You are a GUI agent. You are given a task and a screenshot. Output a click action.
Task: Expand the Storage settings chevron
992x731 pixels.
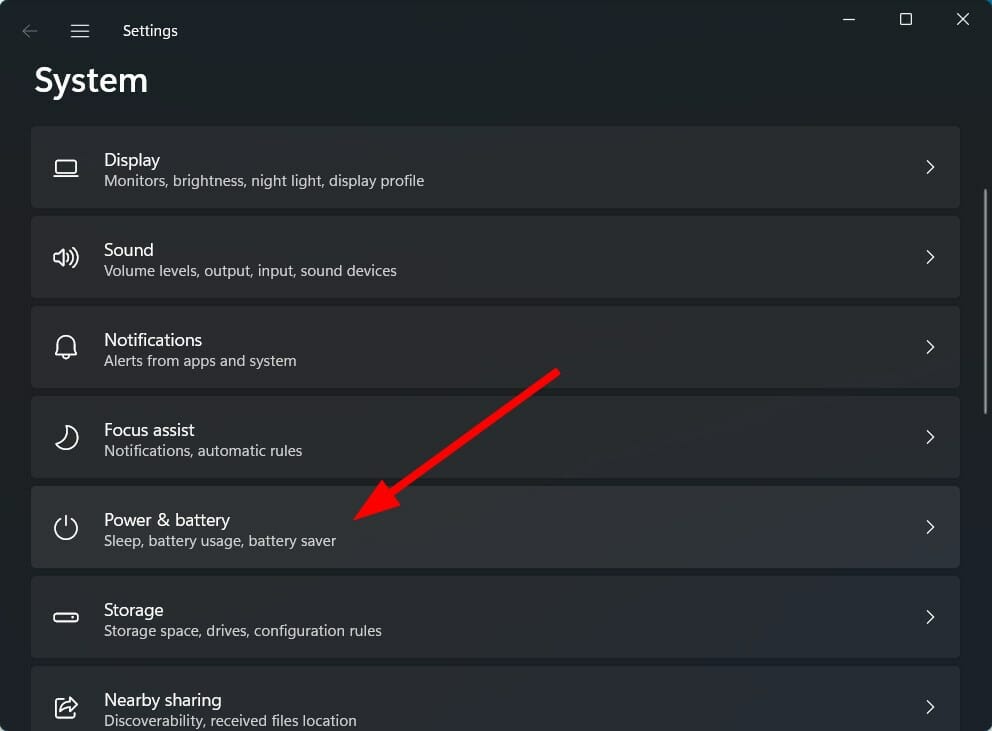[930, 617]
